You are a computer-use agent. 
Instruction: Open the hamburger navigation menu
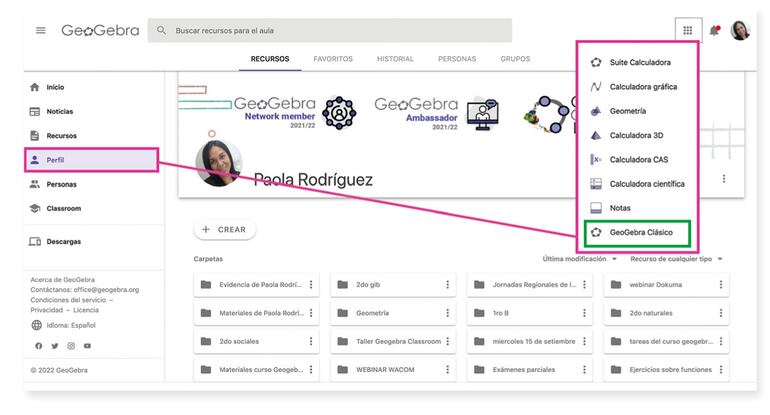(41, 30)
